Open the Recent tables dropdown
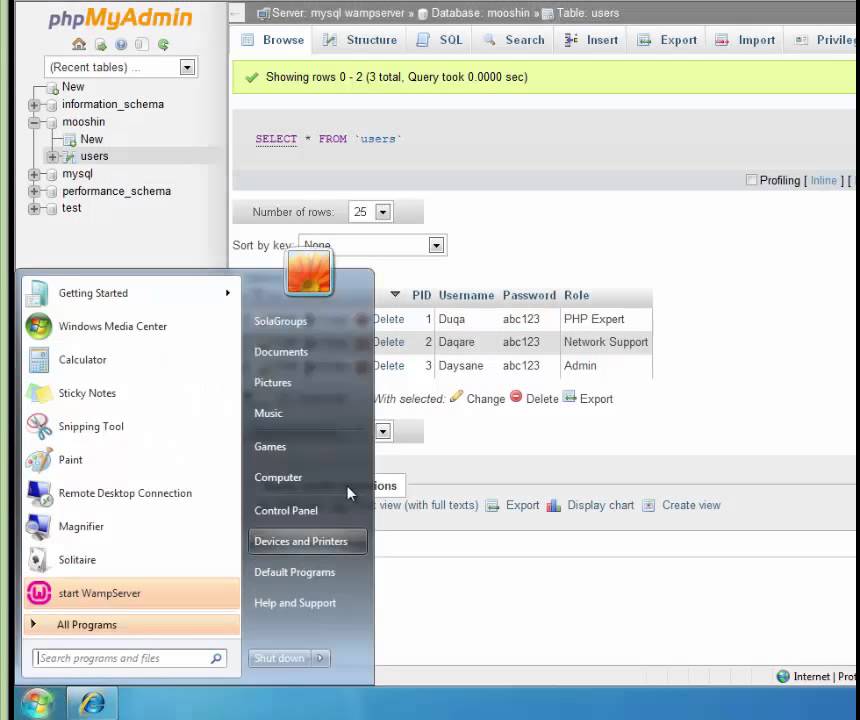The width and height of the screenshot is (860, 720). tap(187, 67)
